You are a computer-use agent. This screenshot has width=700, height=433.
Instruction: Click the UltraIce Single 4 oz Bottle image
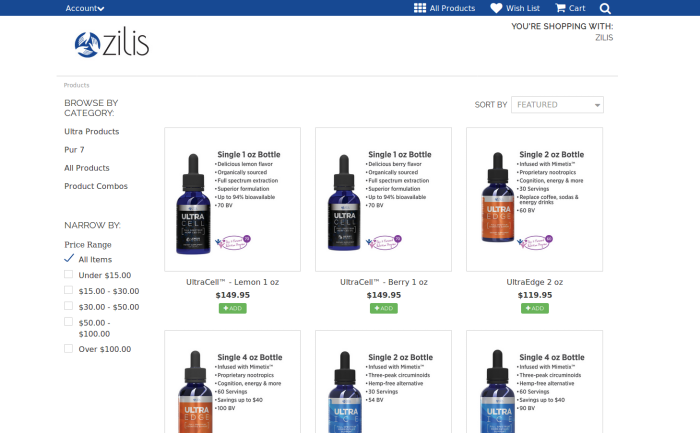coord(534,382)
